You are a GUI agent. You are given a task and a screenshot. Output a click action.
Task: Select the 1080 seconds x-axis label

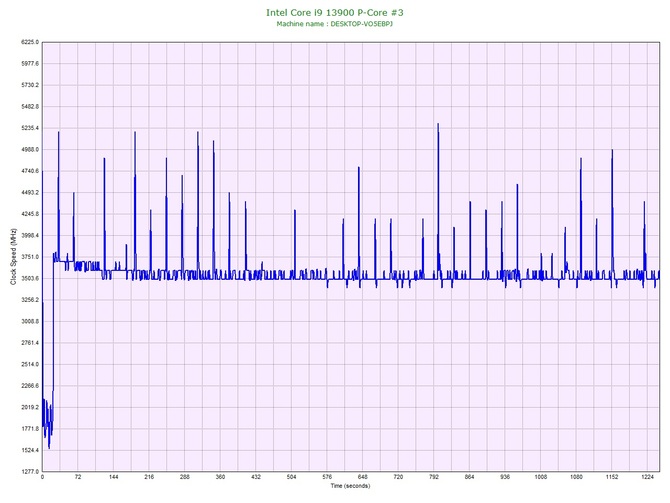pyautogui.click(x=576, y=477)
